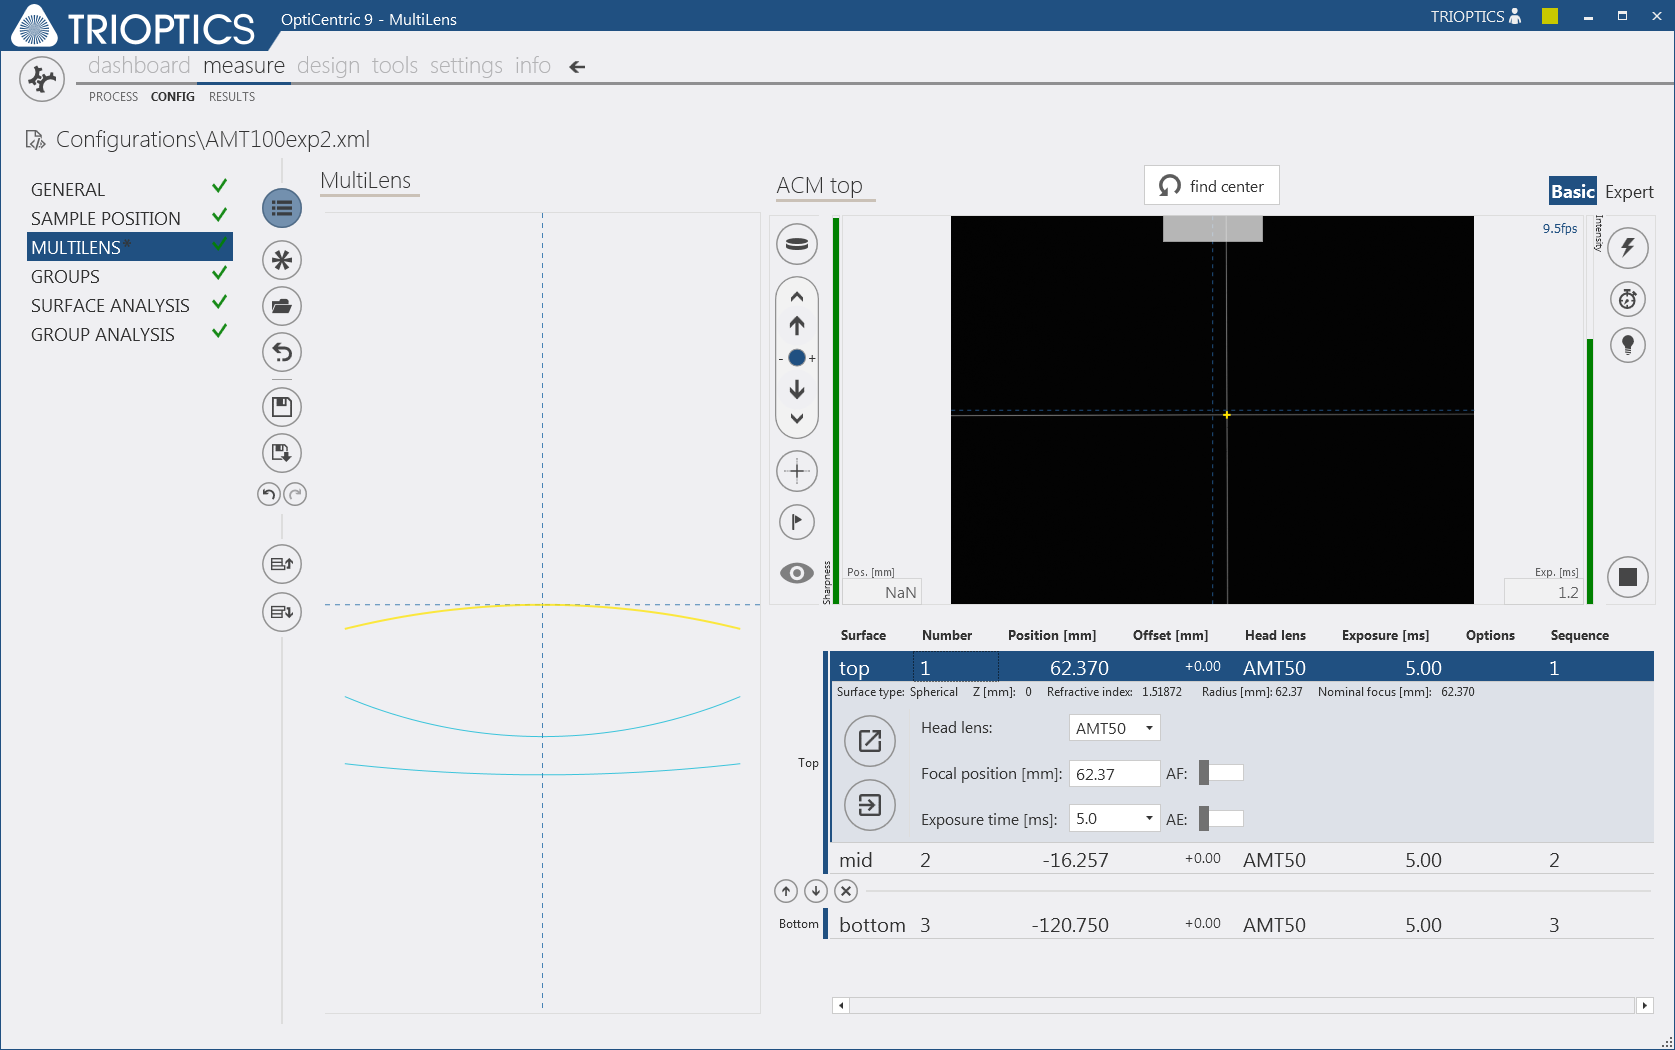Click the revert arrow icon below the folder icon
Image resolution: width=1675 pixels, height=1050 pixels.
pos(282,352)
